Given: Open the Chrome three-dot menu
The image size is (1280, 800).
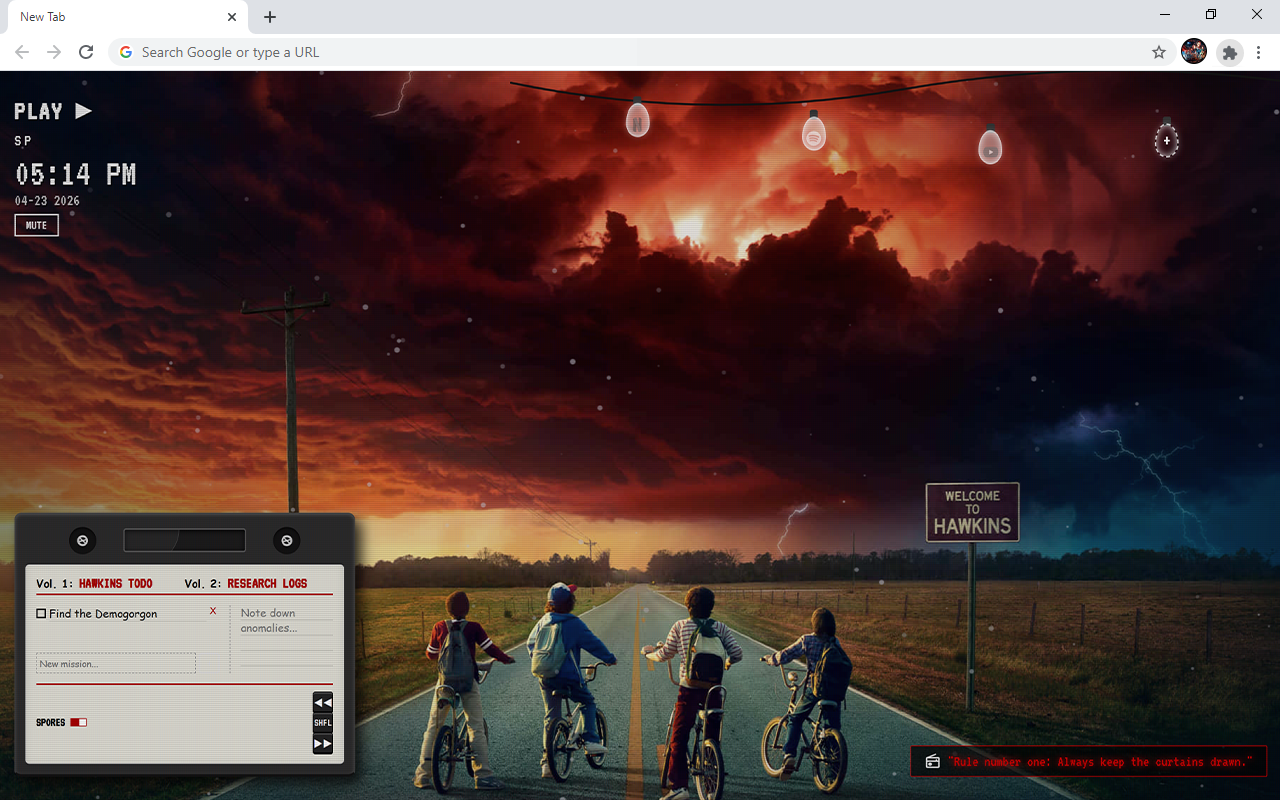Looking at the screenshot, I should (x=1259, y=52).
